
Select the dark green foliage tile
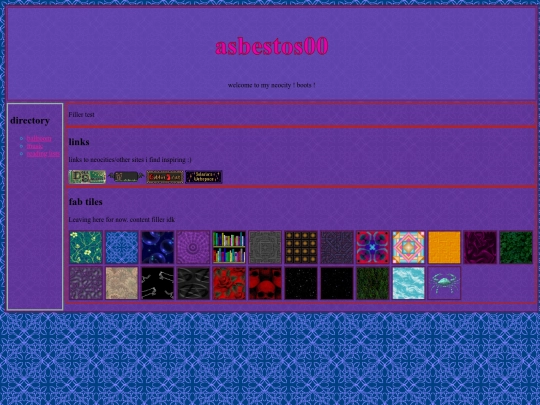click(516, 247)
